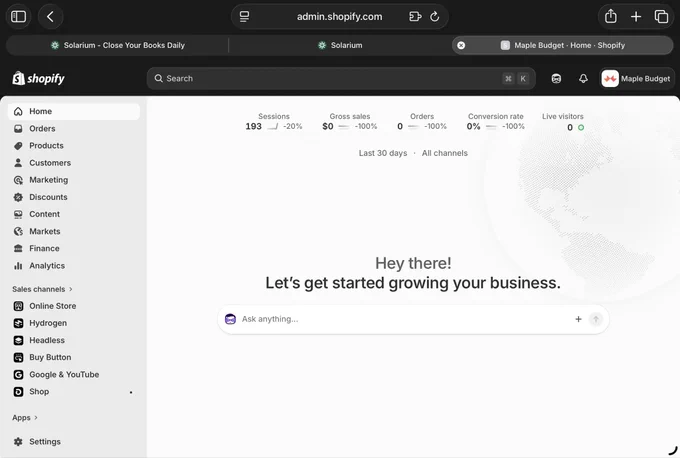
Task: Open notifications bell icon
Action: point(583,79)
